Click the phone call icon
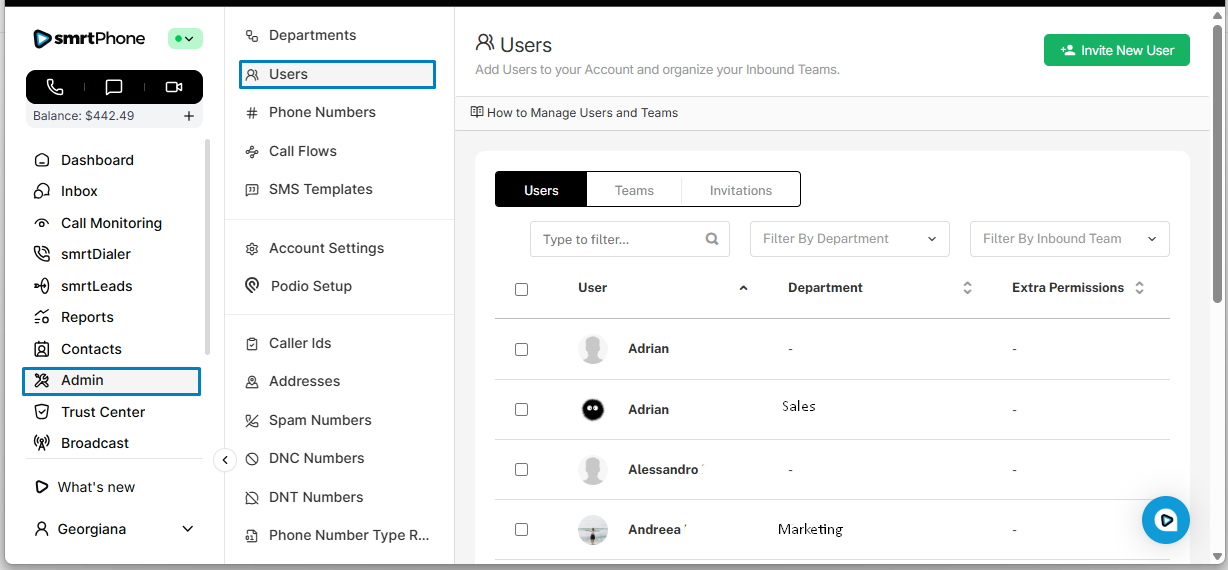This screenshot has height=570, width=1228. 55,87
